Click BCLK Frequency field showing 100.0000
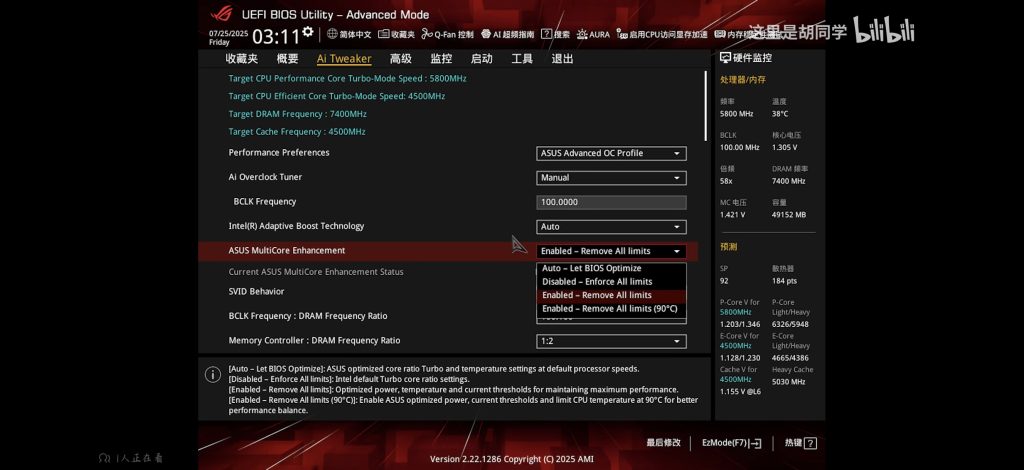This screenshot has width=1024, height=470. tap(611, 202)
